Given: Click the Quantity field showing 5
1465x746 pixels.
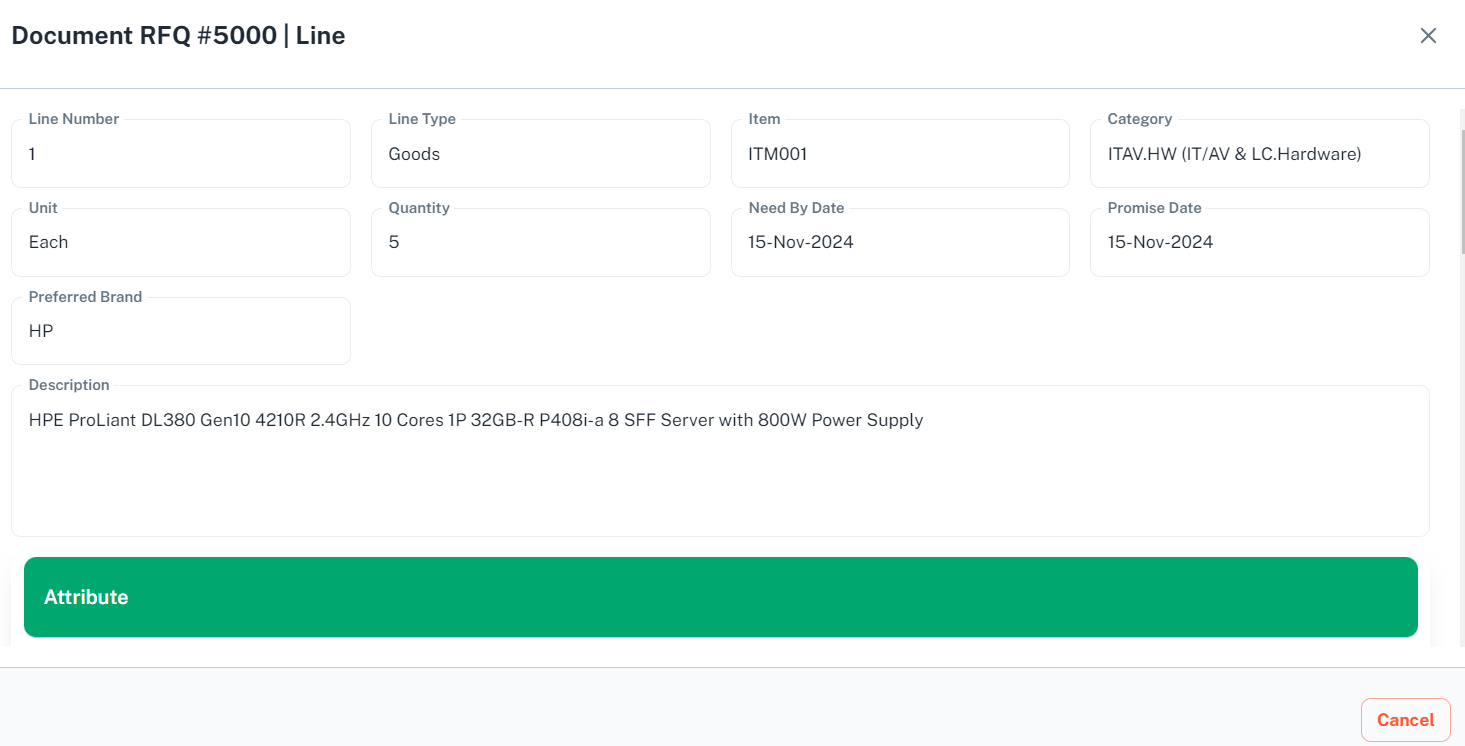Looking at the screenshot, I should [x=540, y=242].
